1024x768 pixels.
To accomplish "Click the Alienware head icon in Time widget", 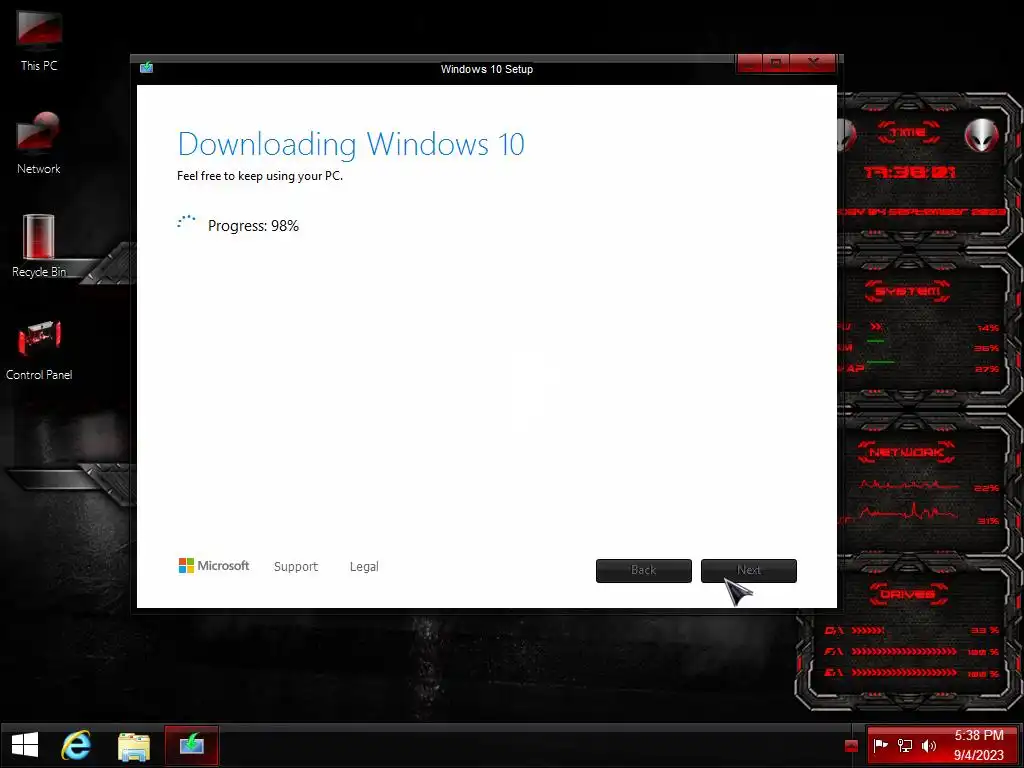I will (x=981, y=136).
